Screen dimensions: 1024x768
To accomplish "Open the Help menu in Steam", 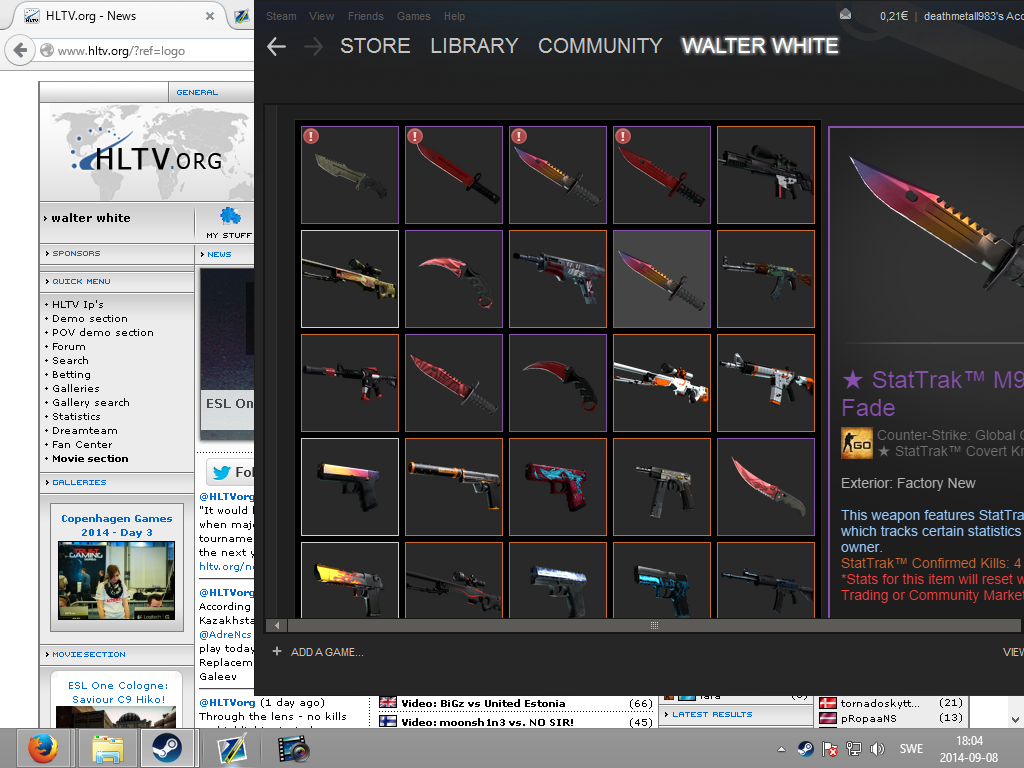I will pyautogui.click(x=455, y=16).
